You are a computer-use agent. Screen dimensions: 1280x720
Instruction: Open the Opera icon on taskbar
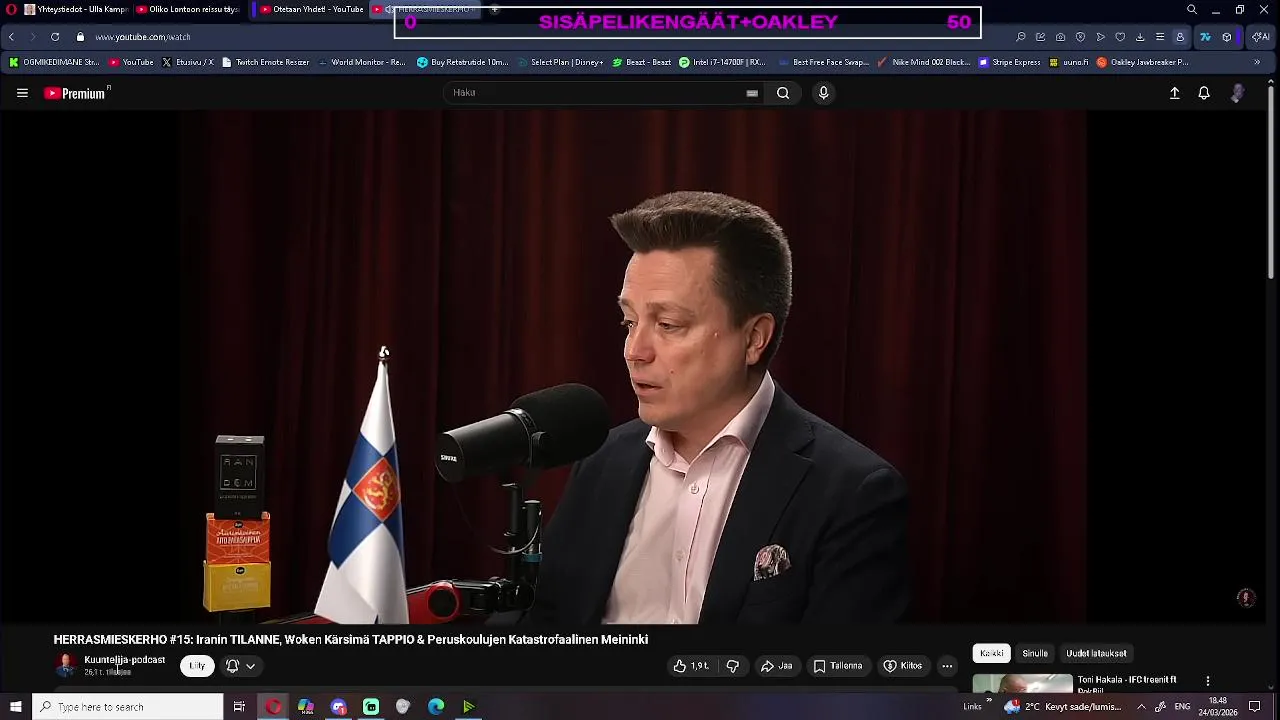tap(273, 707)
